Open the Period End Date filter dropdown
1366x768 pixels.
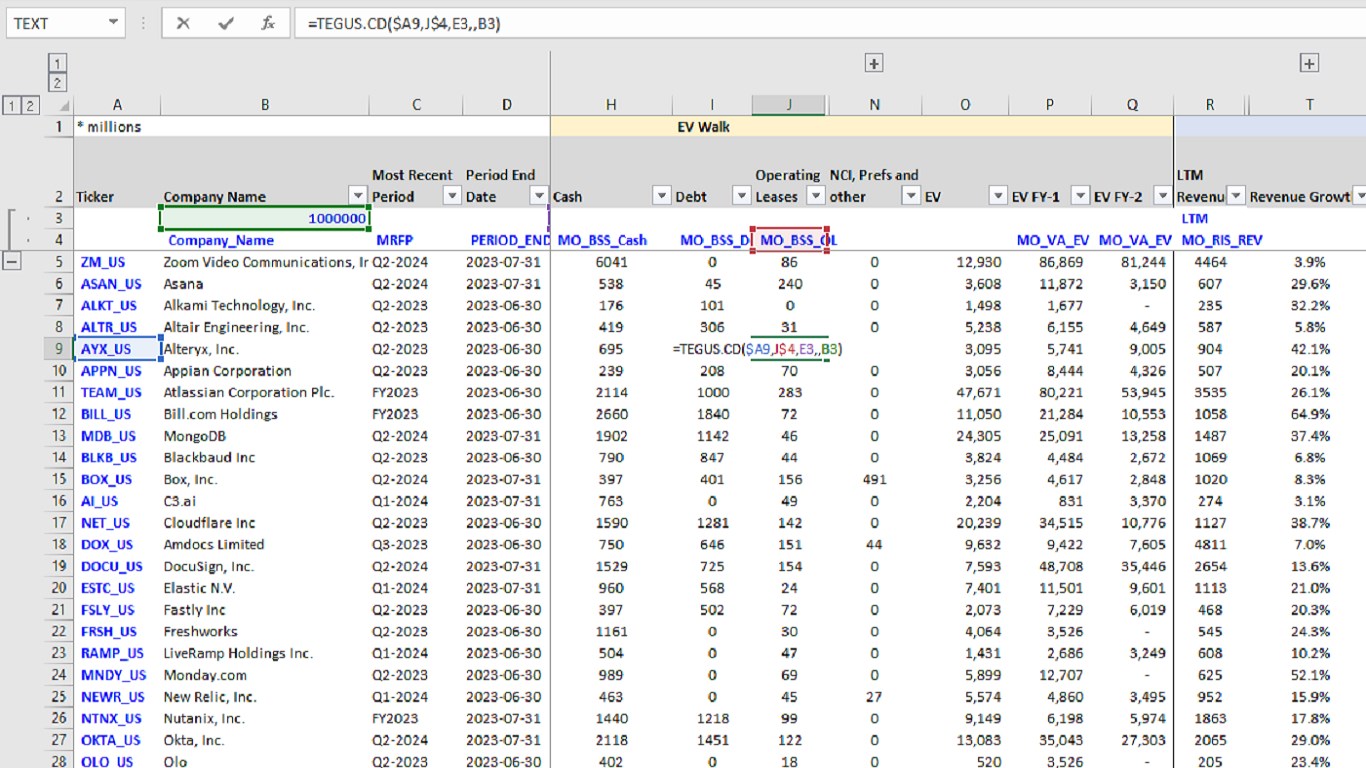[x=539, y=196]
